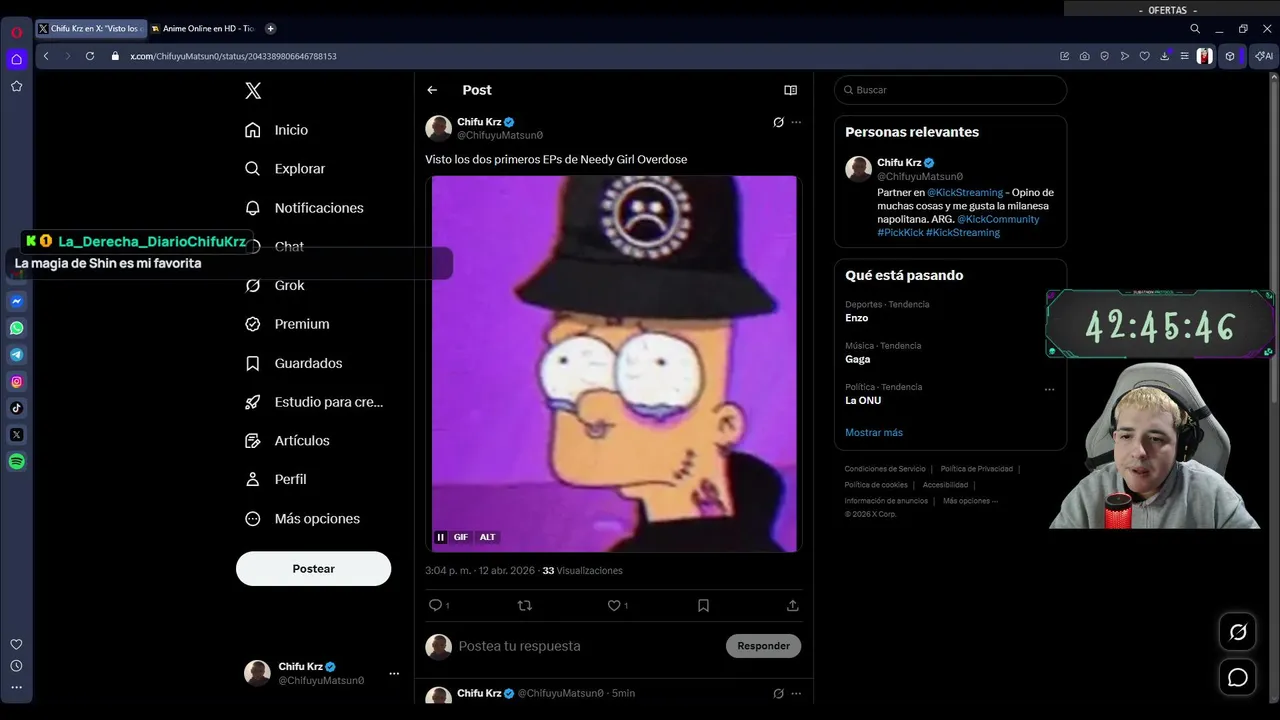
Task: Click the Postear button
Action: [313, 568]
